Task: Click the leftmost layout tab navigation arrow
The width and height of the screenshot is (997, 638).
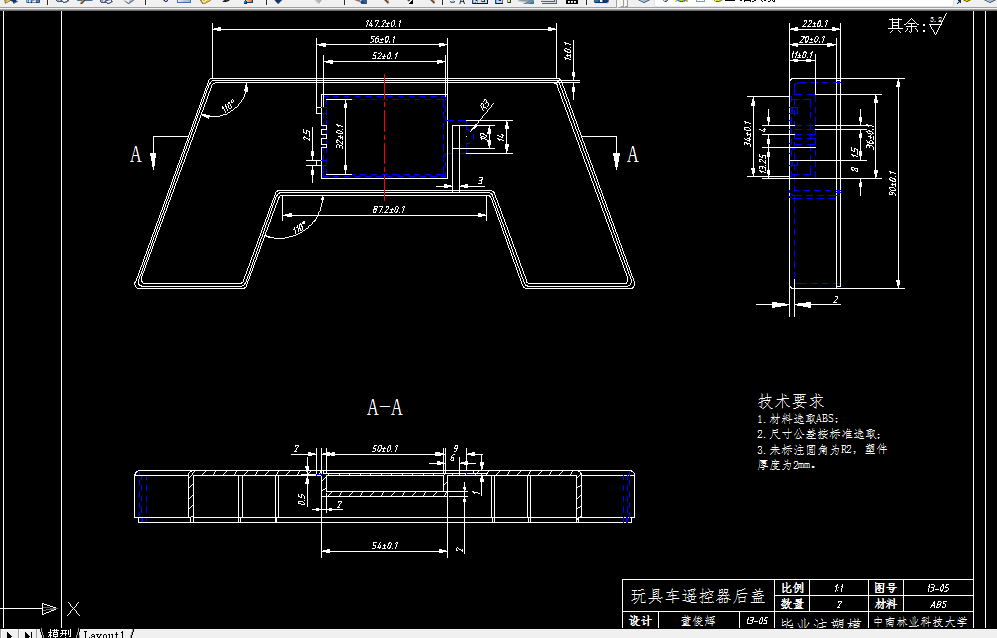Action: [8, 631]
